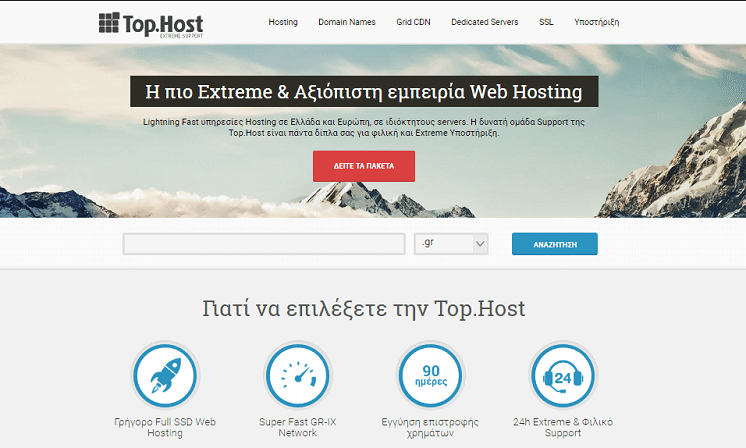This screenshot has width=746, height=448.
Task: Click the 'Lightning Fast υπηρεσίες Hosting' paragraph
Action: (364, 127)
